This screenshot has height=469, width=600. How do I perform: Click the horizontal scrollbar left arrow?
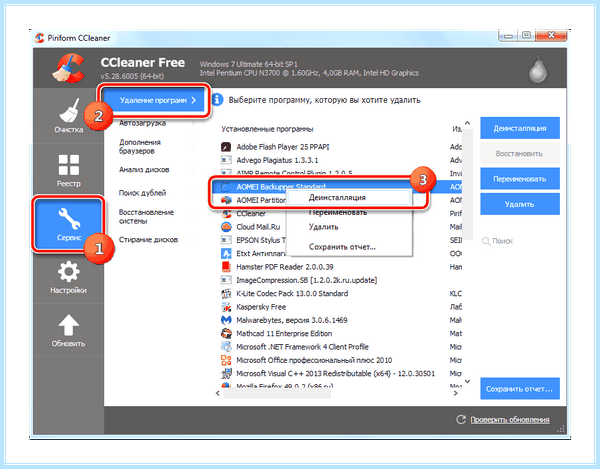coord(218,393)
